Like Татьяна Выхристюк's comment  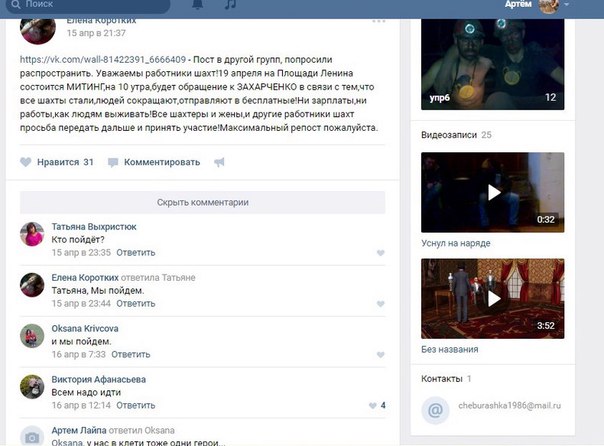click(x=381, y=253)
